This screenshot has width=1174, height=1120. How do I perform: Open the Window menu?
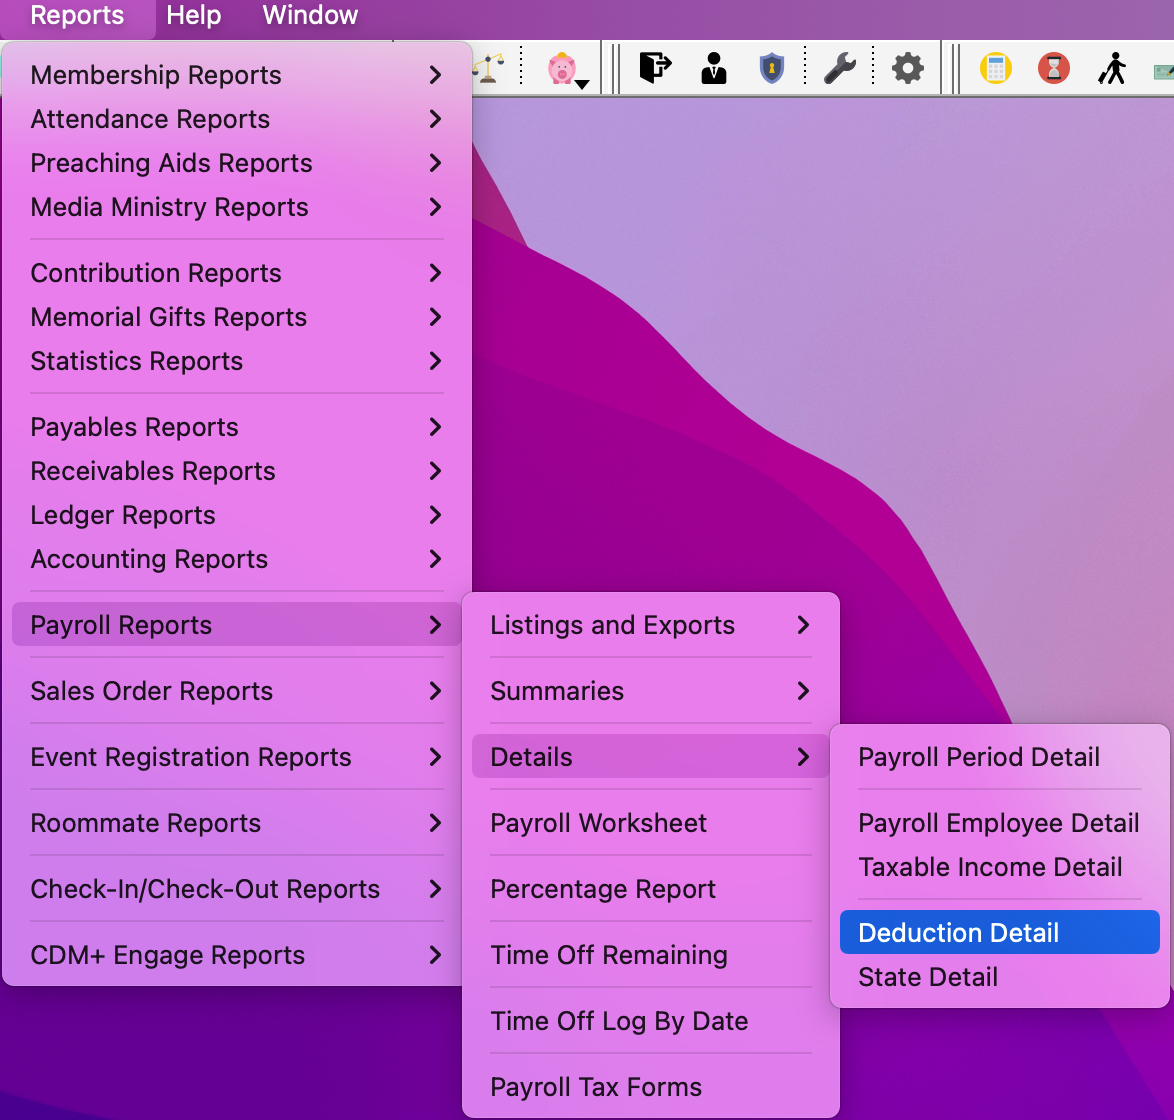click(x=310, y=16)
